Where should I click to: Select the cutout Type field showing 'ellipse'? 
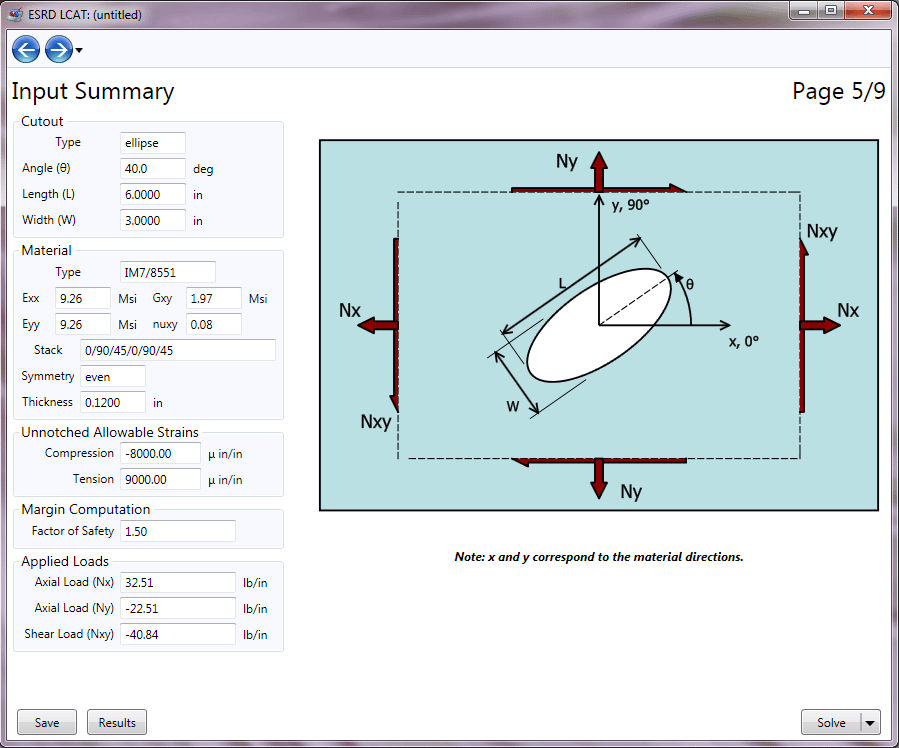click(x=152, y=142)
